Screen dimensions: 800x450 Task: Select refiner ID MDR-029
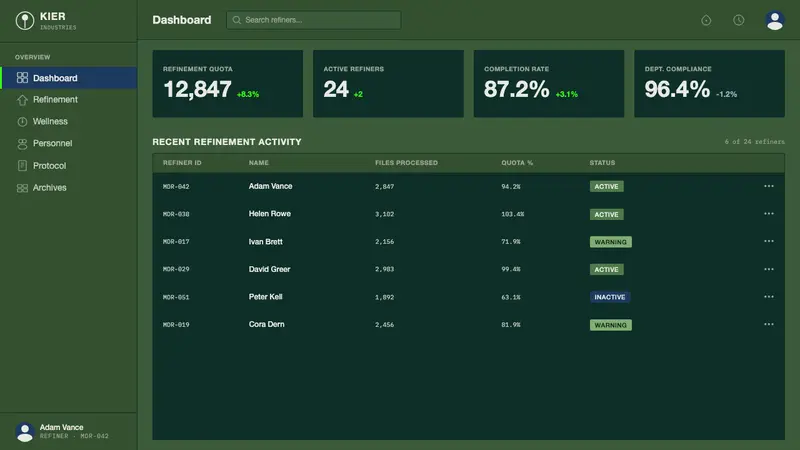pyautogui.click(x=176, y=269)
